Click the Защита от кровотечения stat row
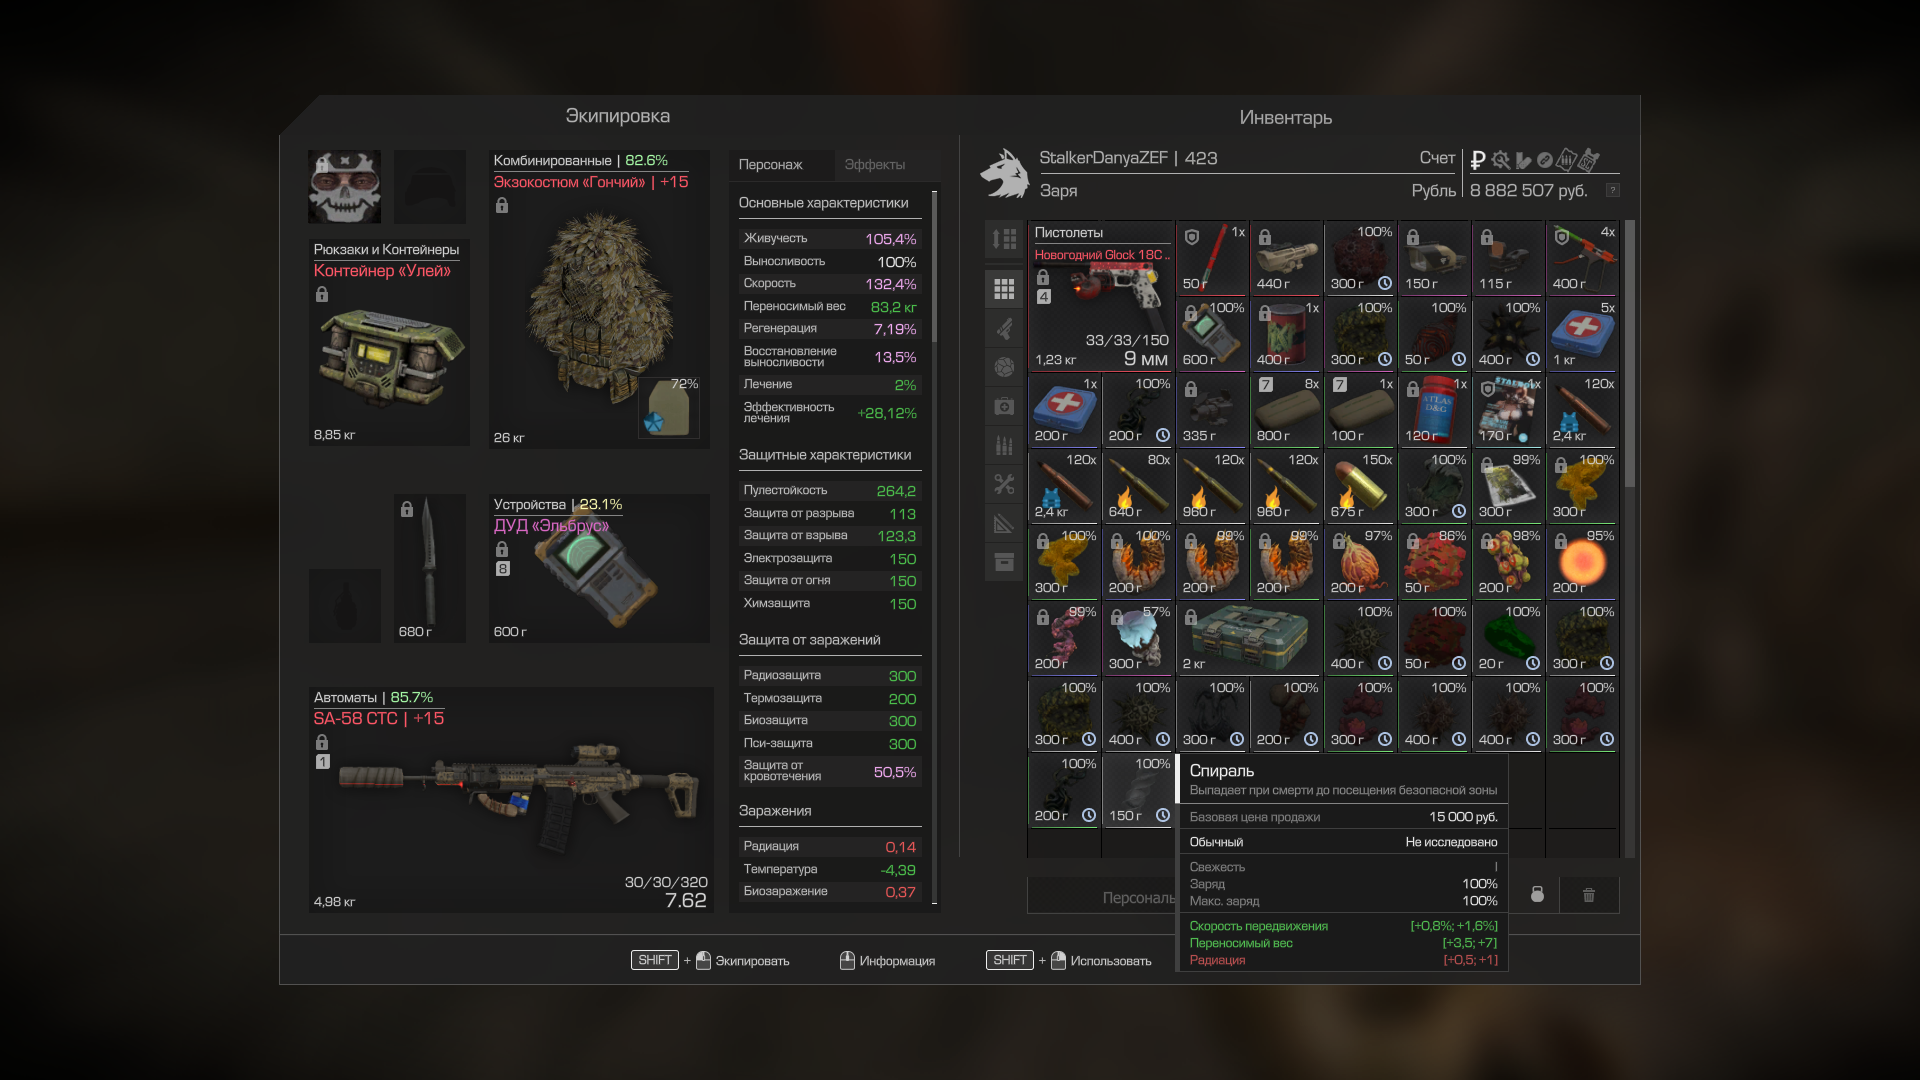 829,771
